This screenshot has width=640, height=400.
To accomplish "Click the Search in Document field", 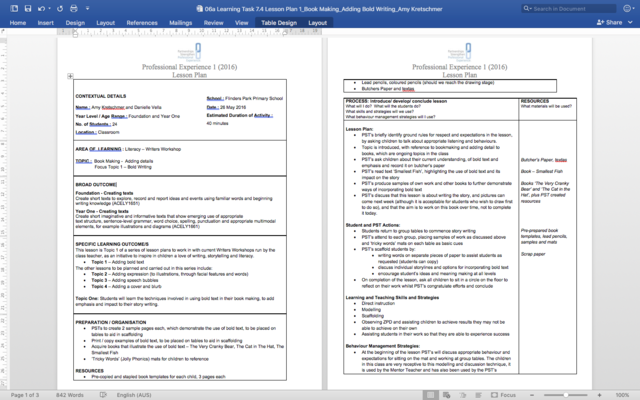I will point(569,8).
